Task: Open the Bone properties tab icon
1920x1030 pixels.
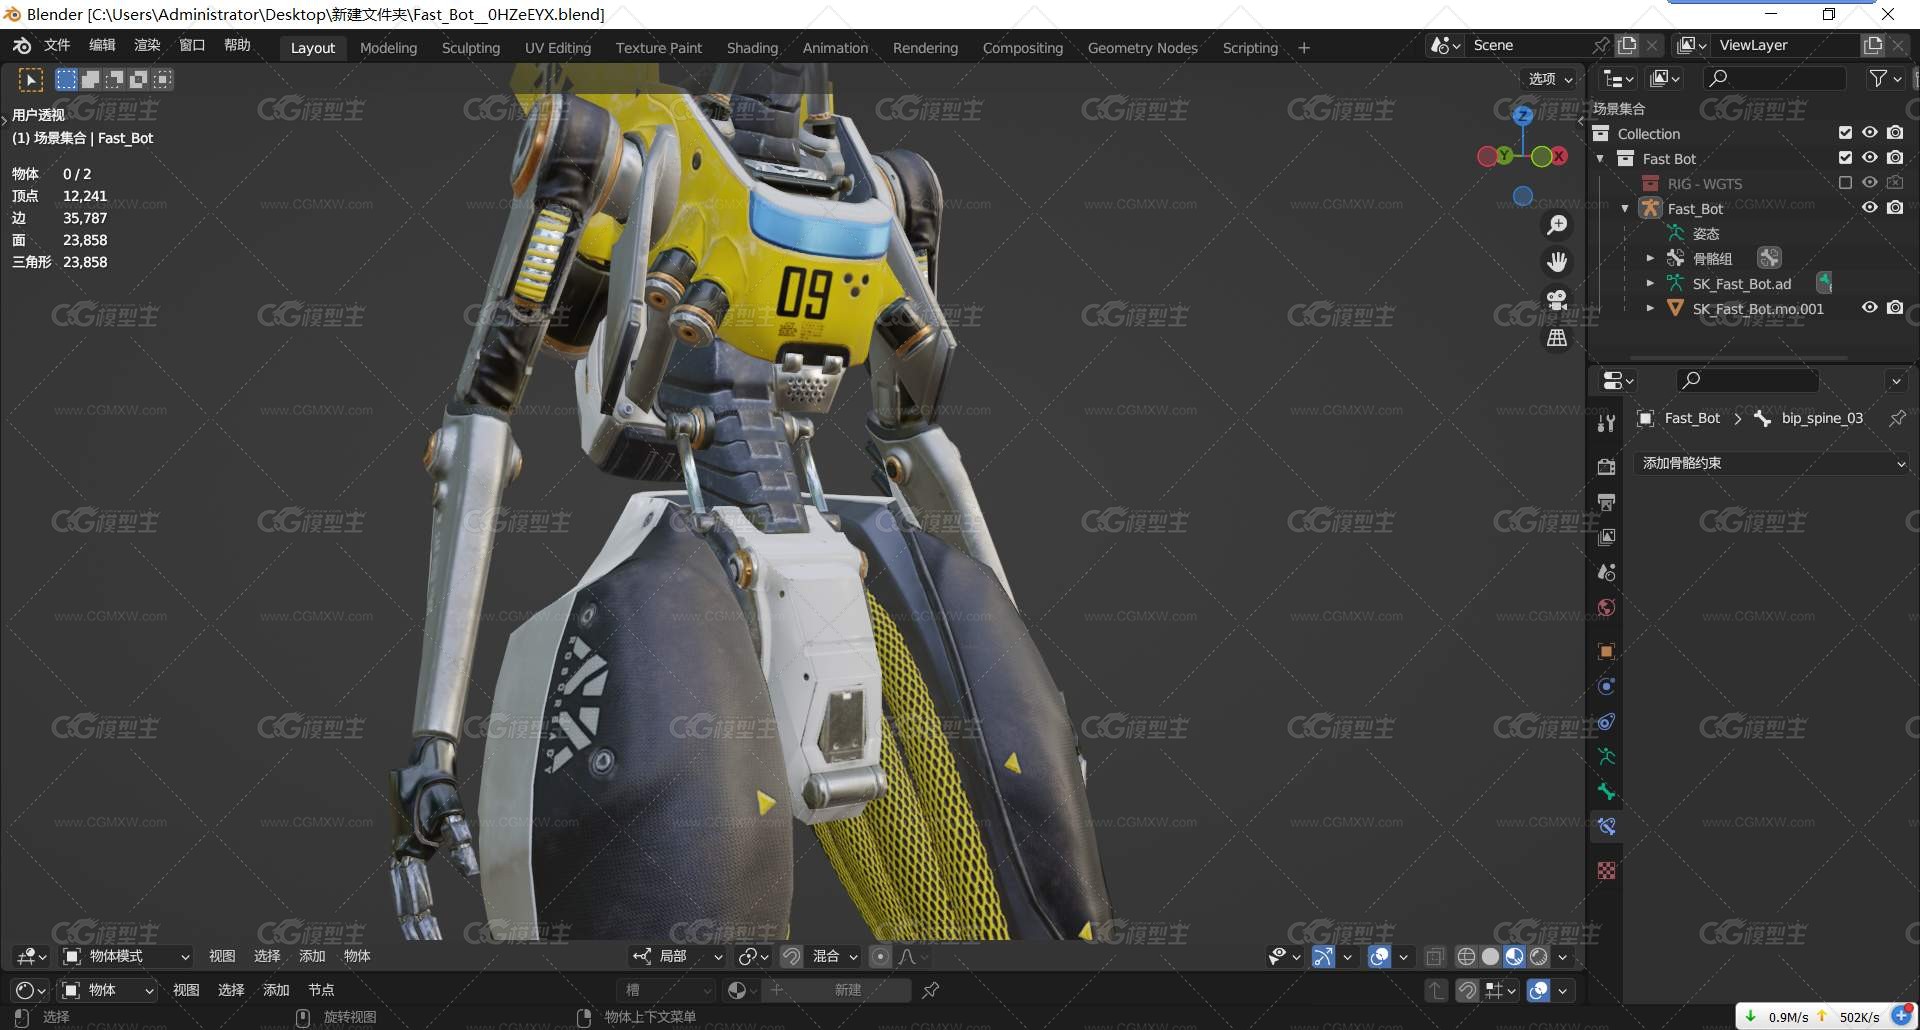Action: click(1606, 791)
